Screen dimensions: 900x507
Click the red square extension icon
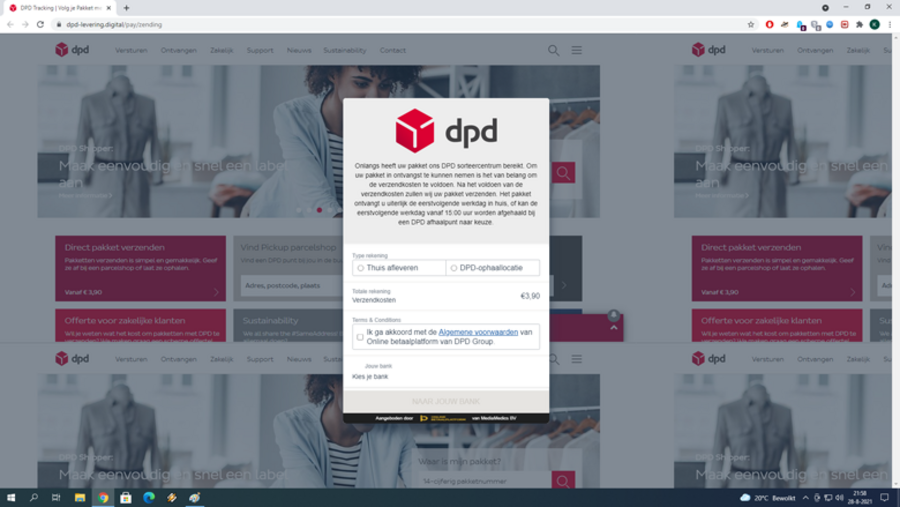pos(845,25)
